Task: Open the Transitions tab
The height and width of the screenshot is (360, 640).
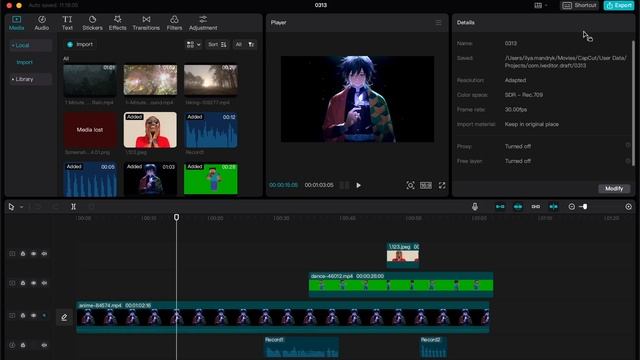Action: pyautogui.click(x=146, y=23)
